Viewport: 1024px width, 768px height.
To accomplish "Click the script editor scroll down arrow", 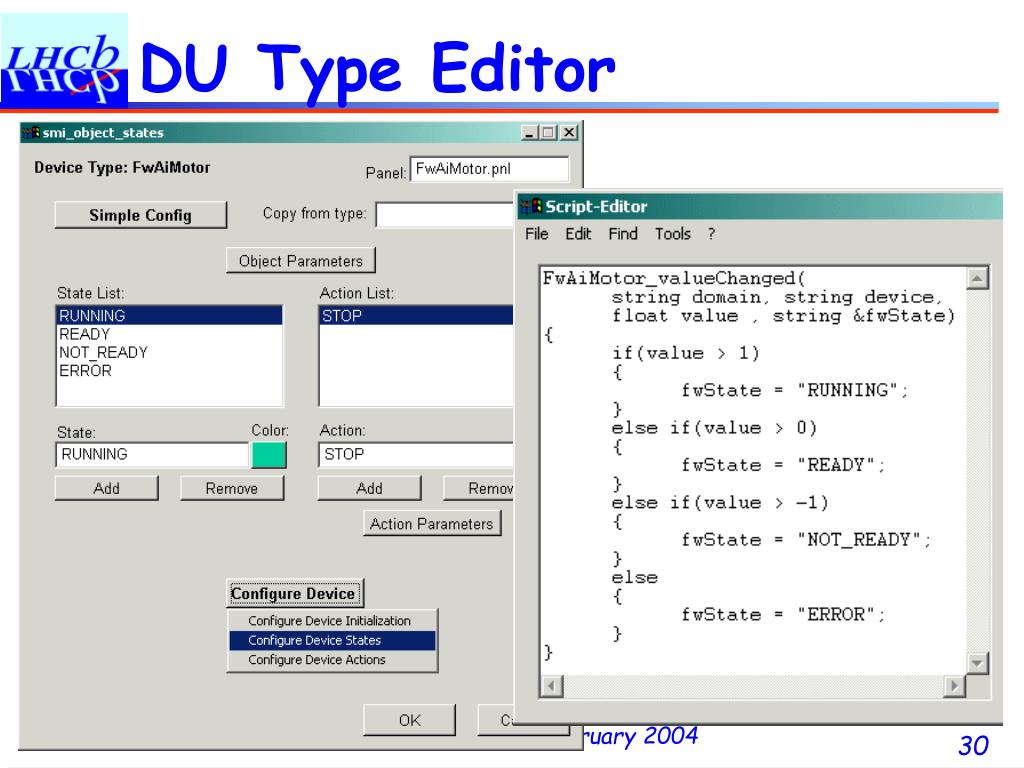I will (977, 664).
